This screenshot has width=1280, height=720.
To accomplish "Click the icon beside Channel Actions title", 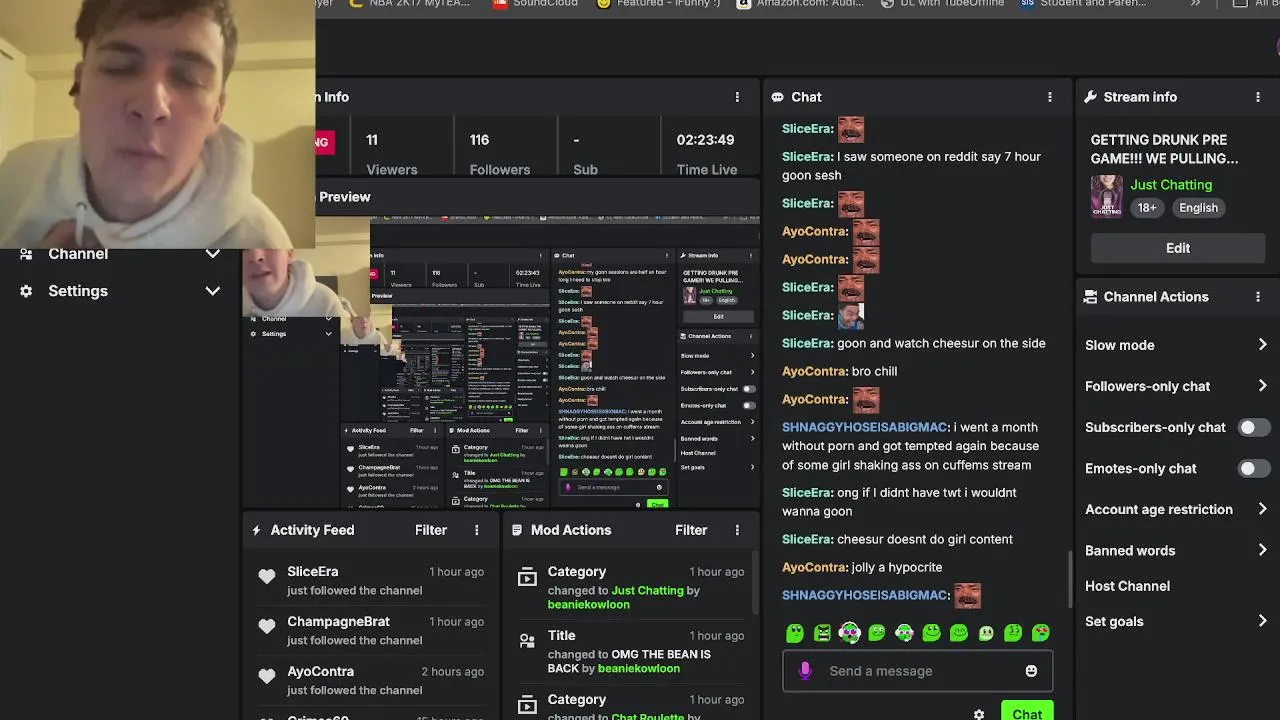I will pyautogui.click(x=1091, y=297).
